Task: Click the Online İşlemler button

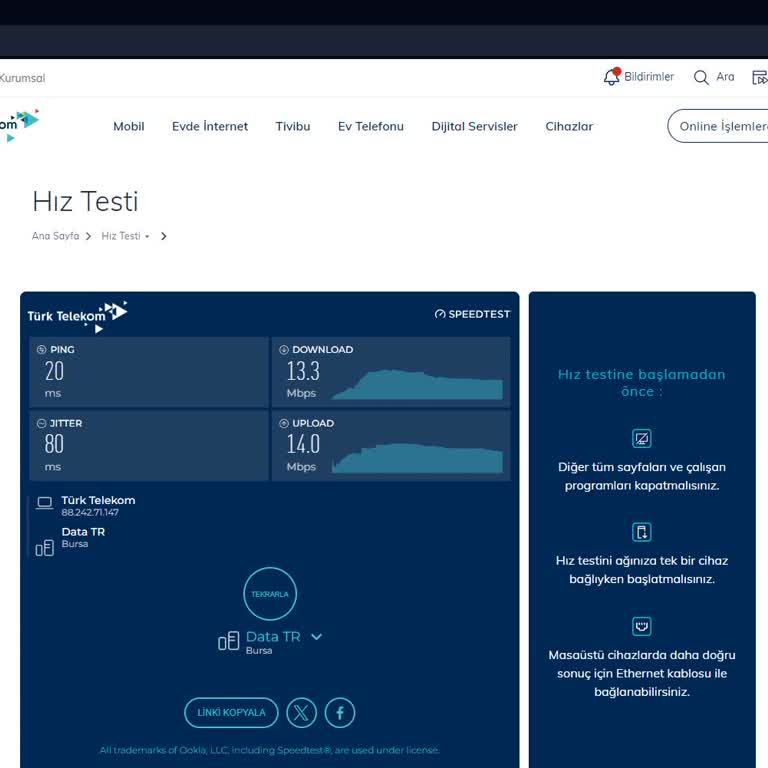Action: (718, 126)
